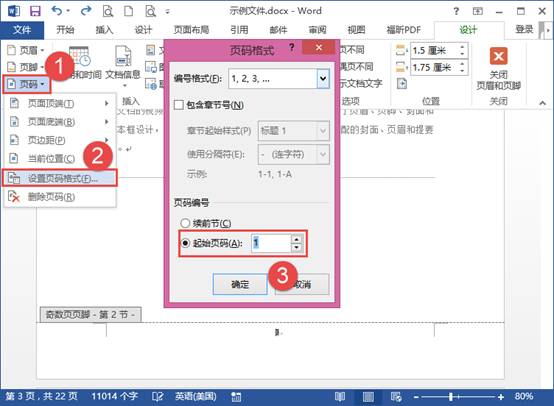Screen dimensions: 554x406
Task: Open the Use separator dropdown
Action: (x=323, y=154)
